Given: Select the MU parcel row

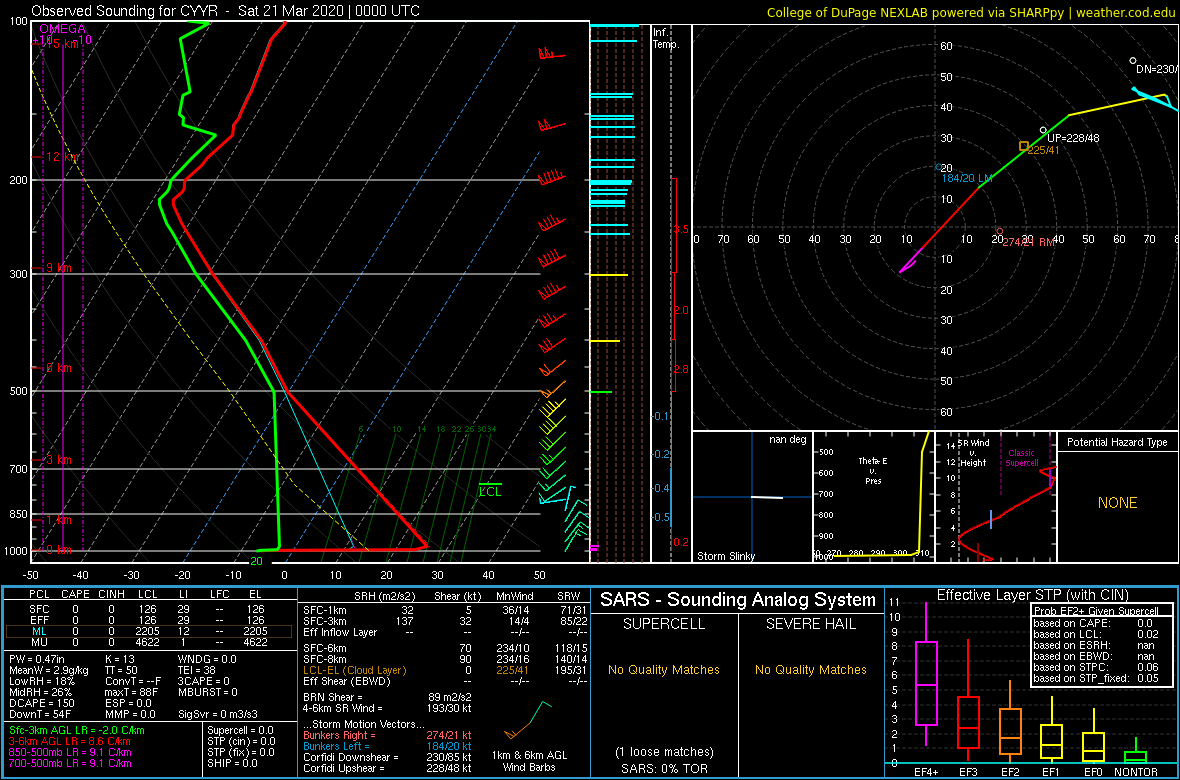Looking at the screenshot, I should pyautogui.click(x=149, y=644).
